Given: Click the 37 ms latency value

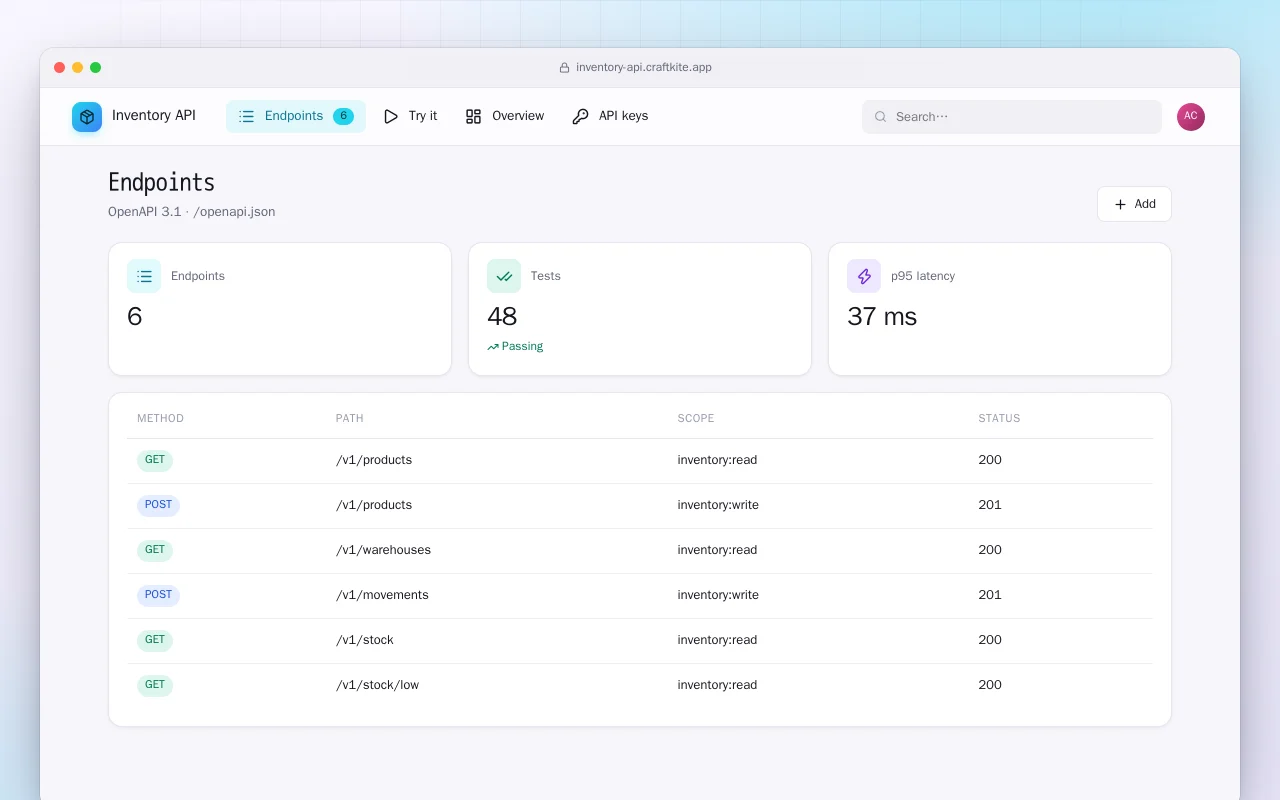Looking at the screenshot, I should coord(882,317).
